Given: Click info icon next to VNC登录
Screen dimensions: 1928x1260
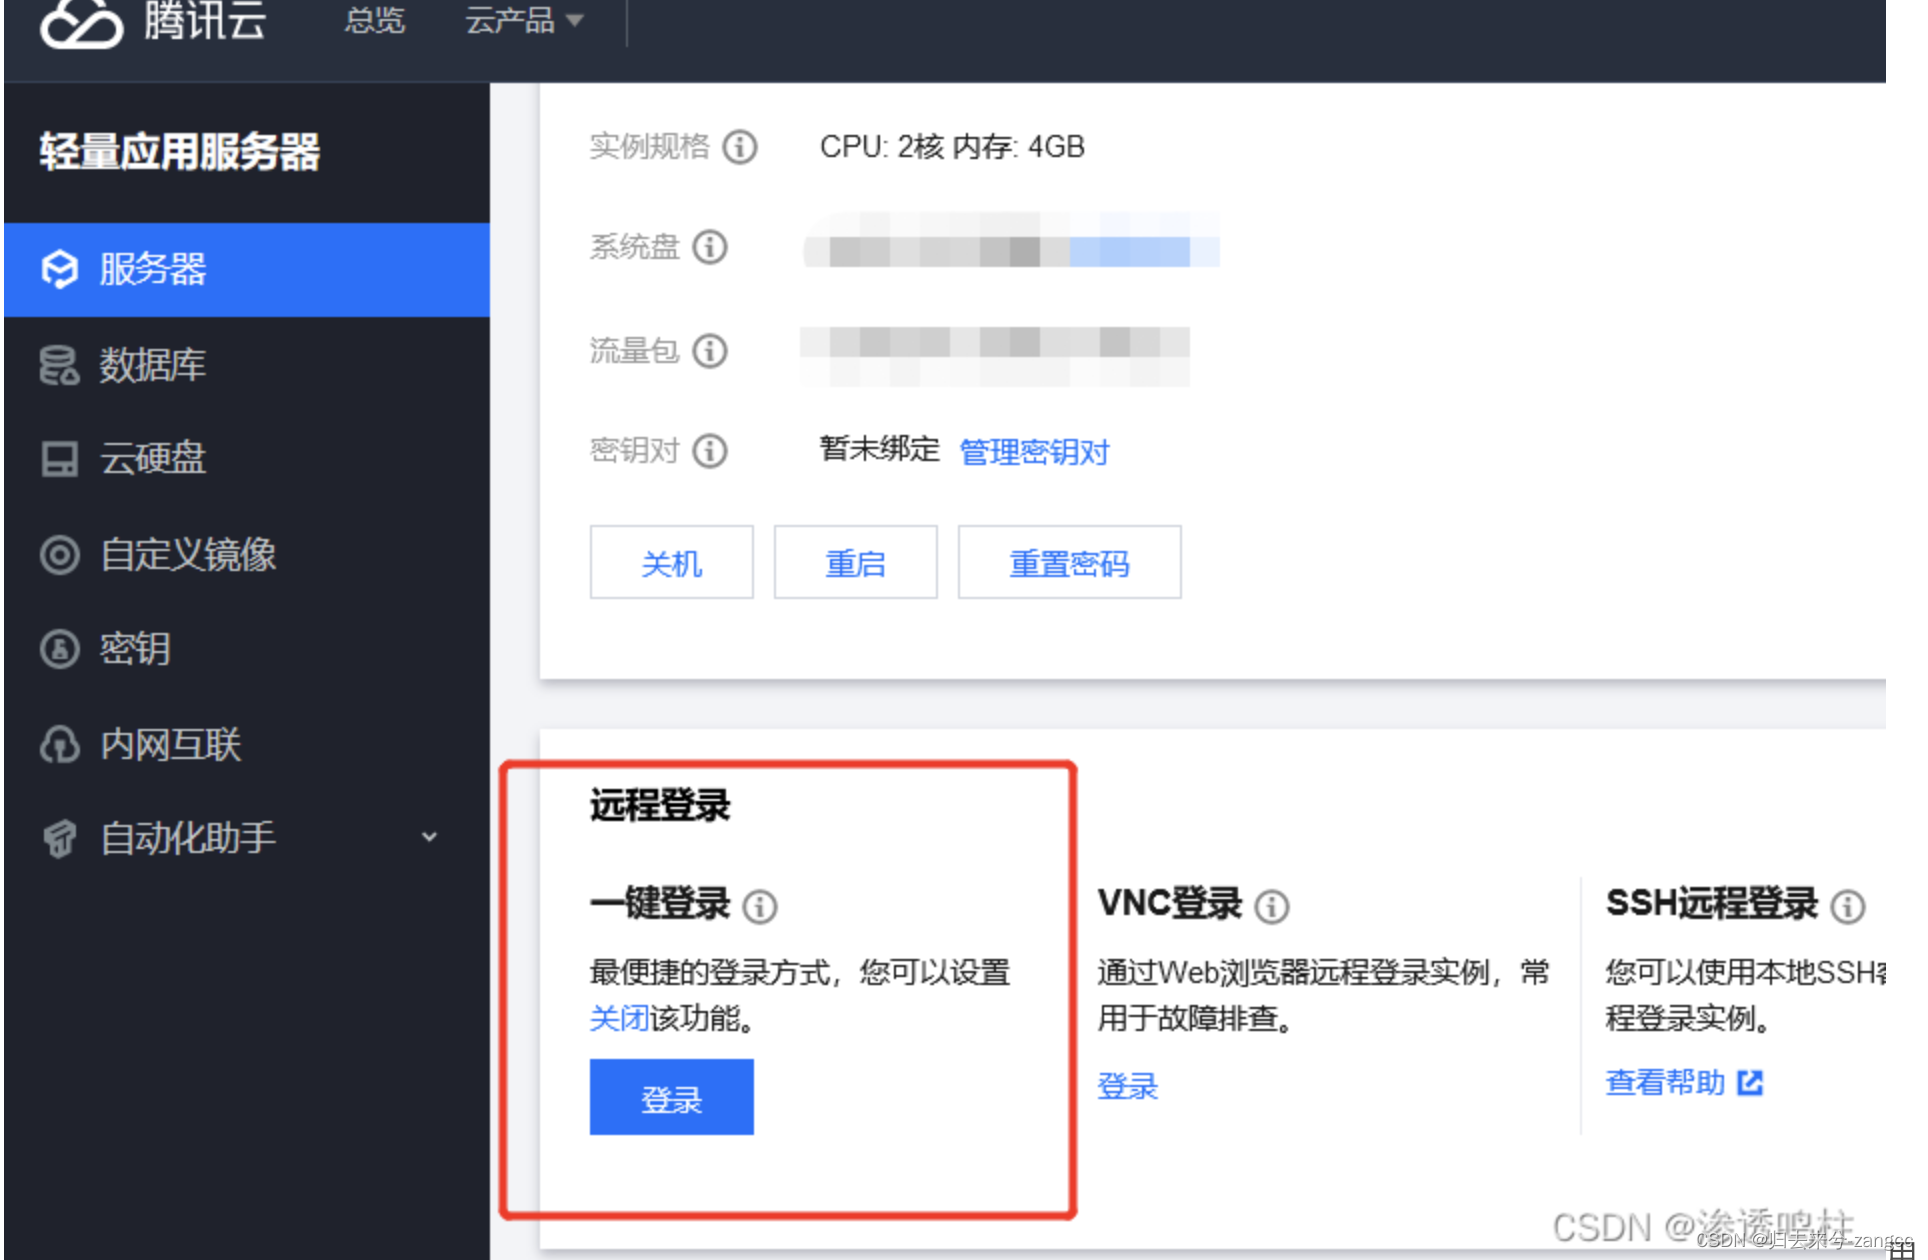Looking at the screenshot, I should coord(1272,906).
